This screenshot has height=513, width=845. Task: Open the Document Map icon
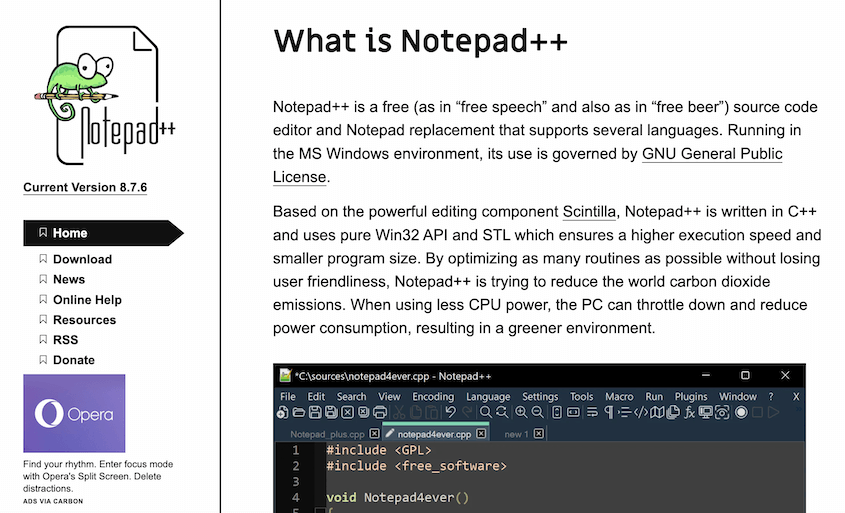click(657, 412)
